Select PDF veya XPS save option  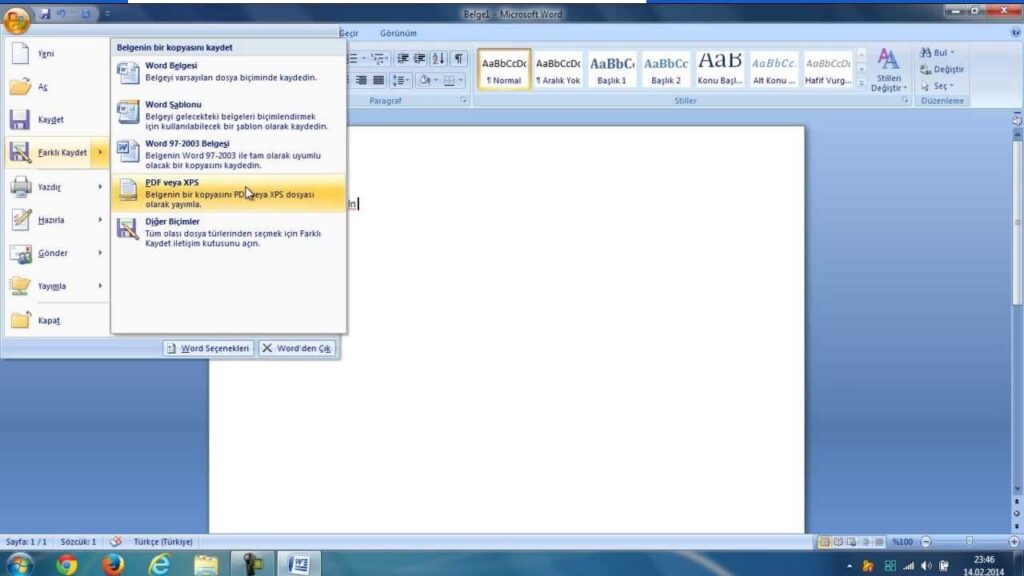pyautogui.click(x=229, y=193)
